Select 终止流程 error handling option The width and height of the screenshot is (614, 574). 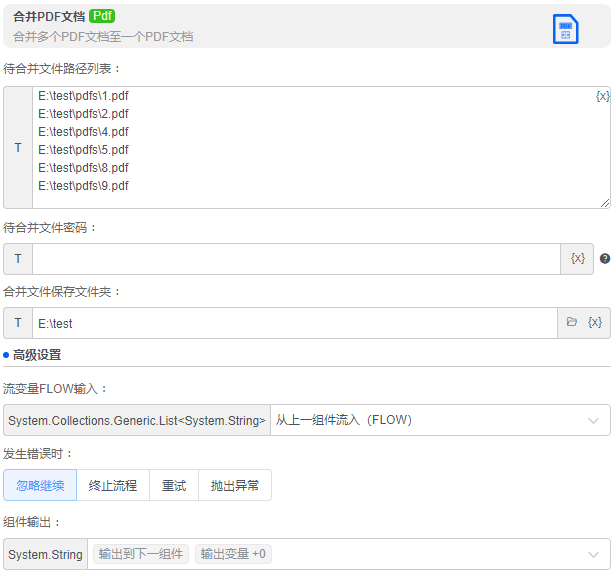point(113,486)
